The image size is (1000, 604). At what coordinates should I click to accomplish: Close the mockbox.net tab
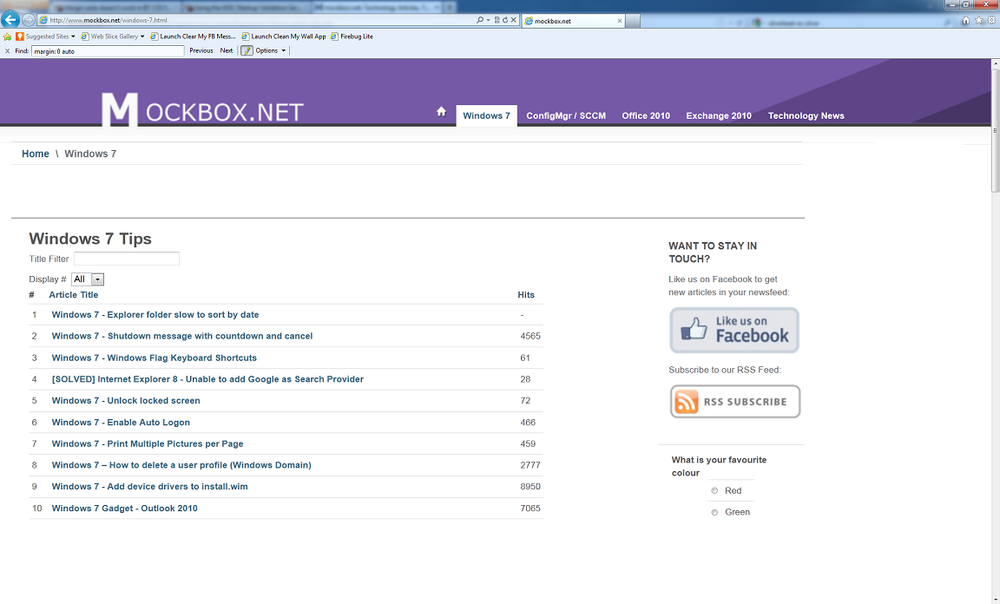pos(619,21)
